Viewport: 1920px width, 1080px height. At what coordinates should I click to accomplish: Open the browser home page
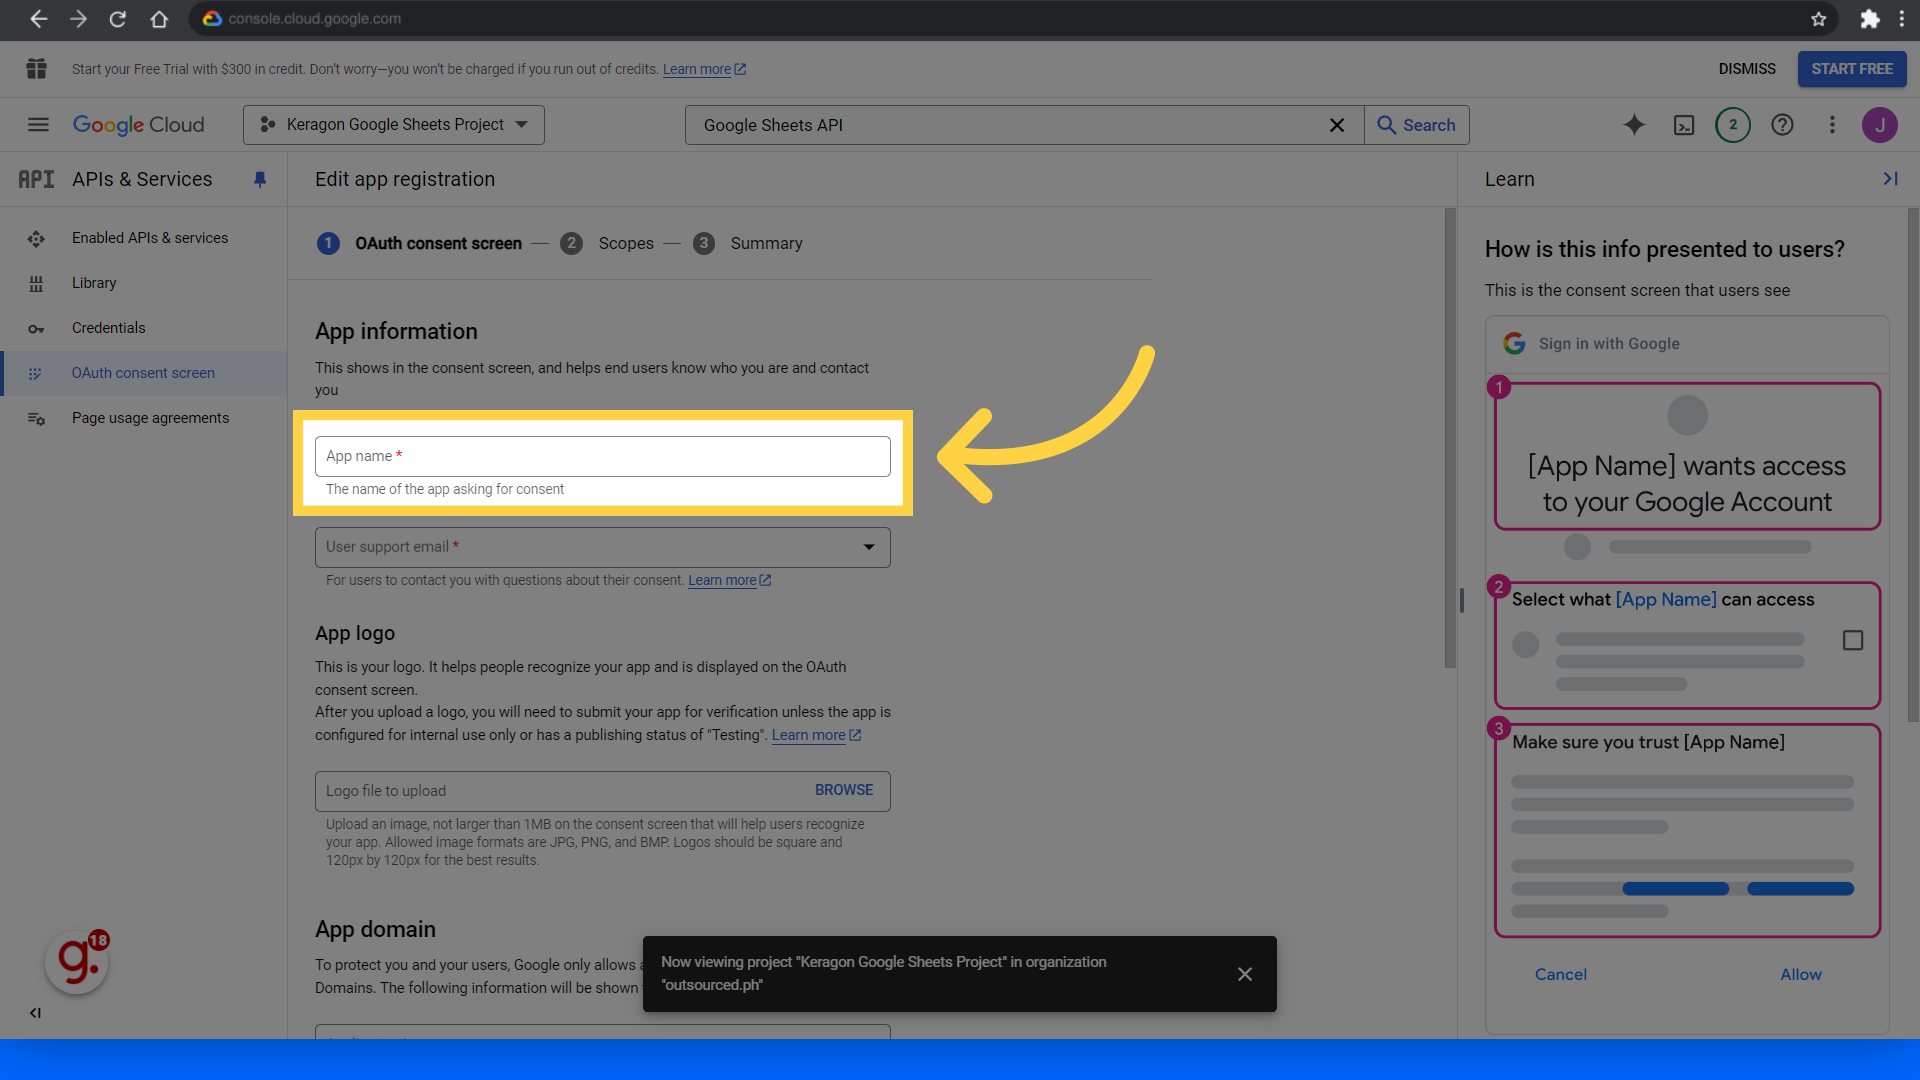point(159,19)
